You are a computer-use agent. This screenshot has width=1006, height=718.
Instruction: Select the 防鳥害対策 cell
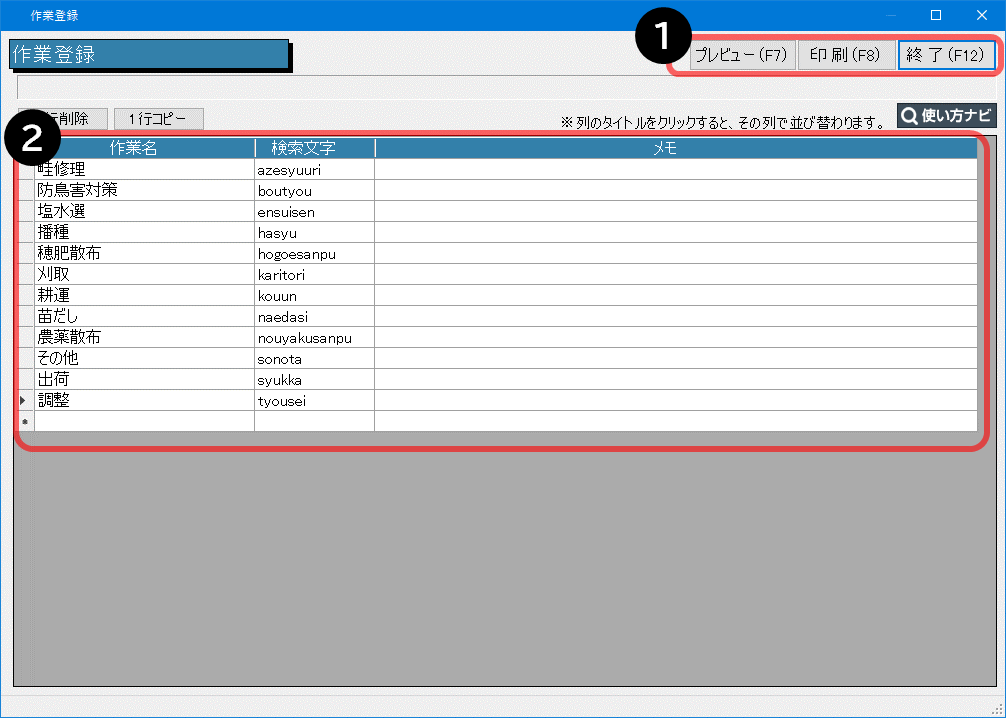point(144,191)
